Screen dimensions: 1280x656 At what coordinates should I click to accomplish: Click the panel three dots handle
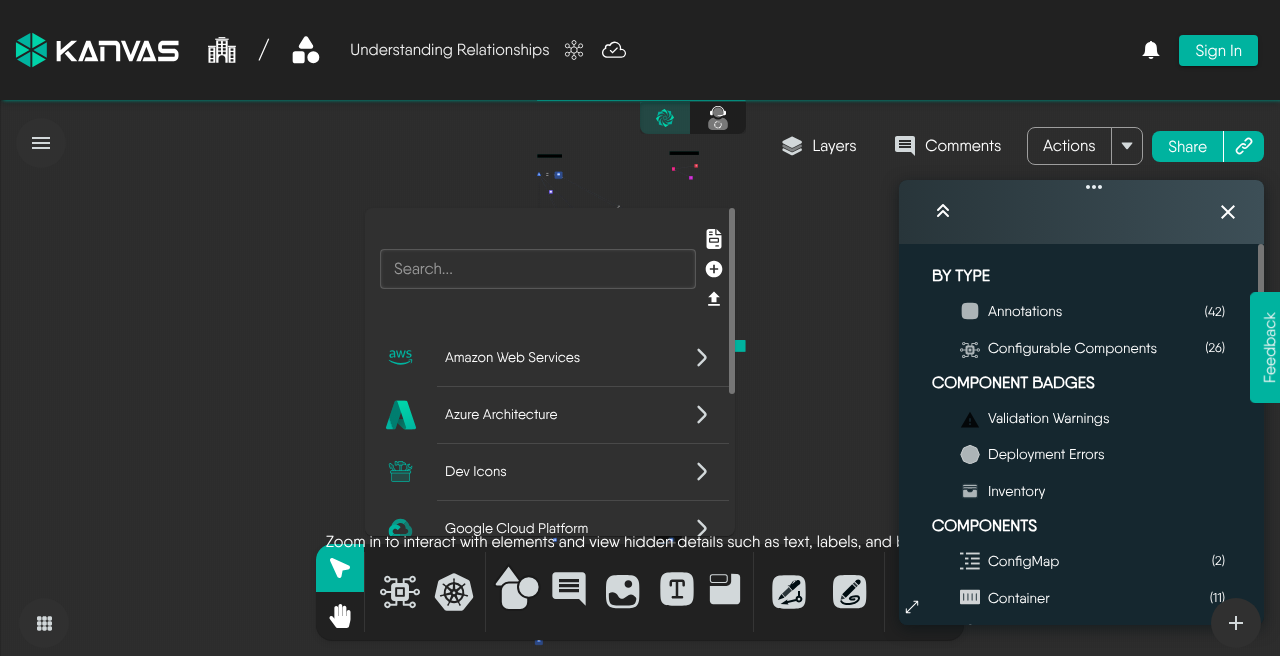click(1094, 187)
